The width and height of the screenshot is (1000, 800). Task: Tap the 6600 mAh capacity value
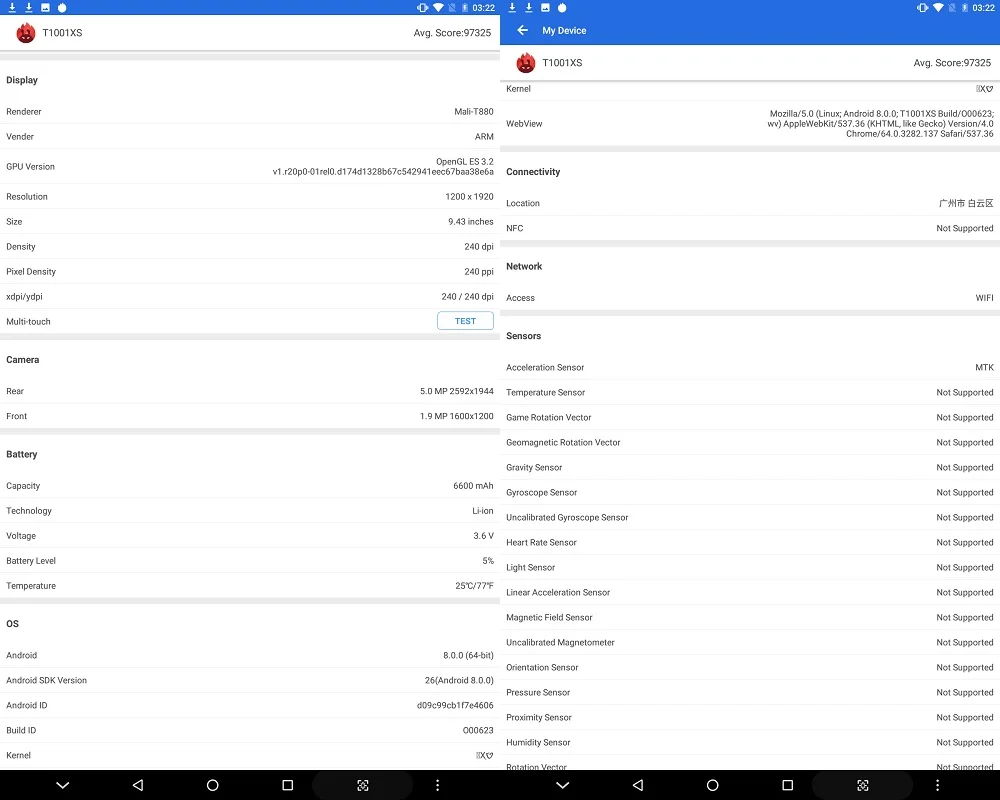click(x=473, y=485)
